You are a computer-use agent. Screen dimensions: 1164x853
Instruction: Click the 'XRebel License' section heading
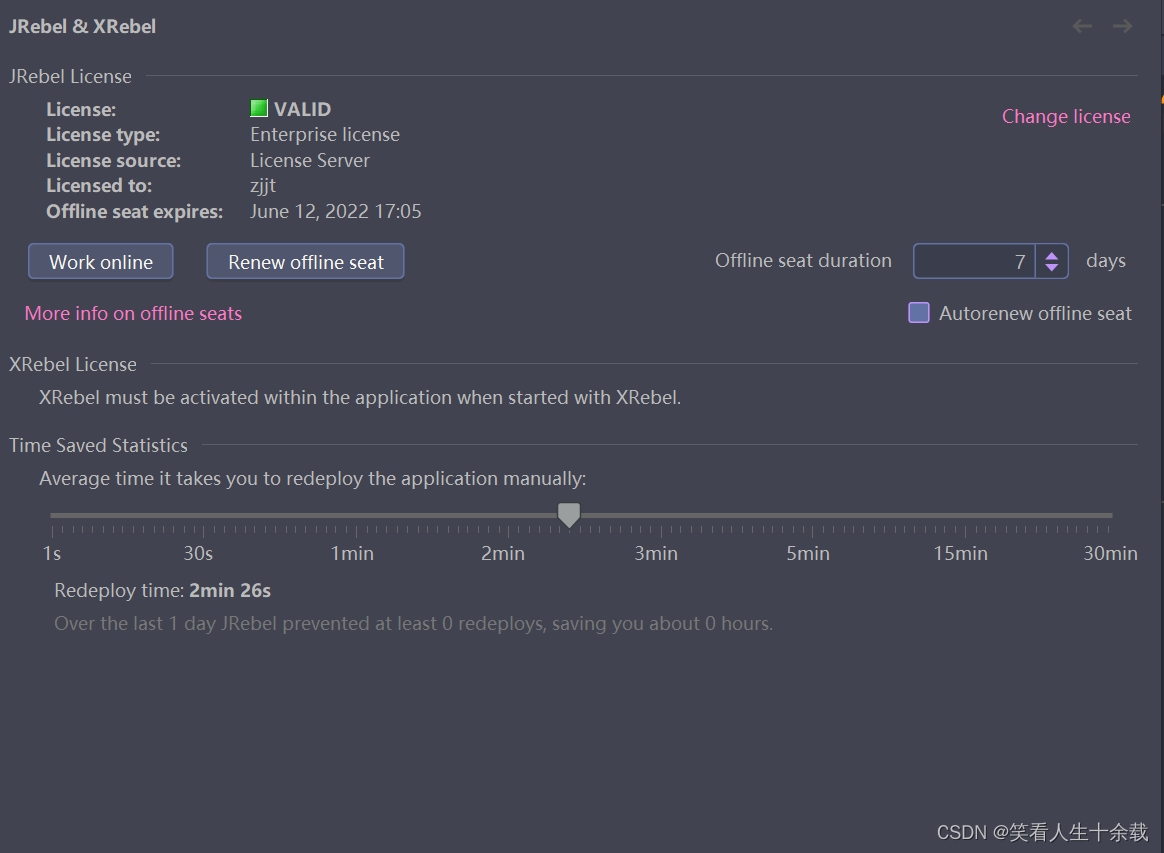73,365
